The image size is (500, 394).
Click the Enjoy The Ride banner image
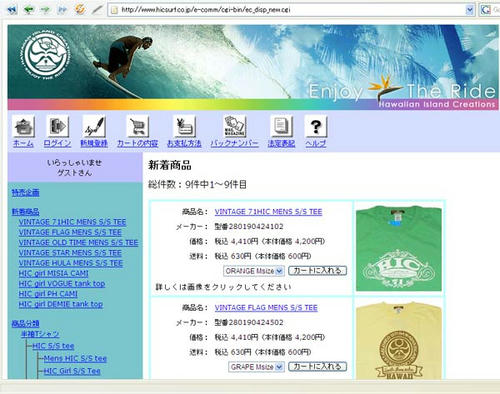click(253, 67)
